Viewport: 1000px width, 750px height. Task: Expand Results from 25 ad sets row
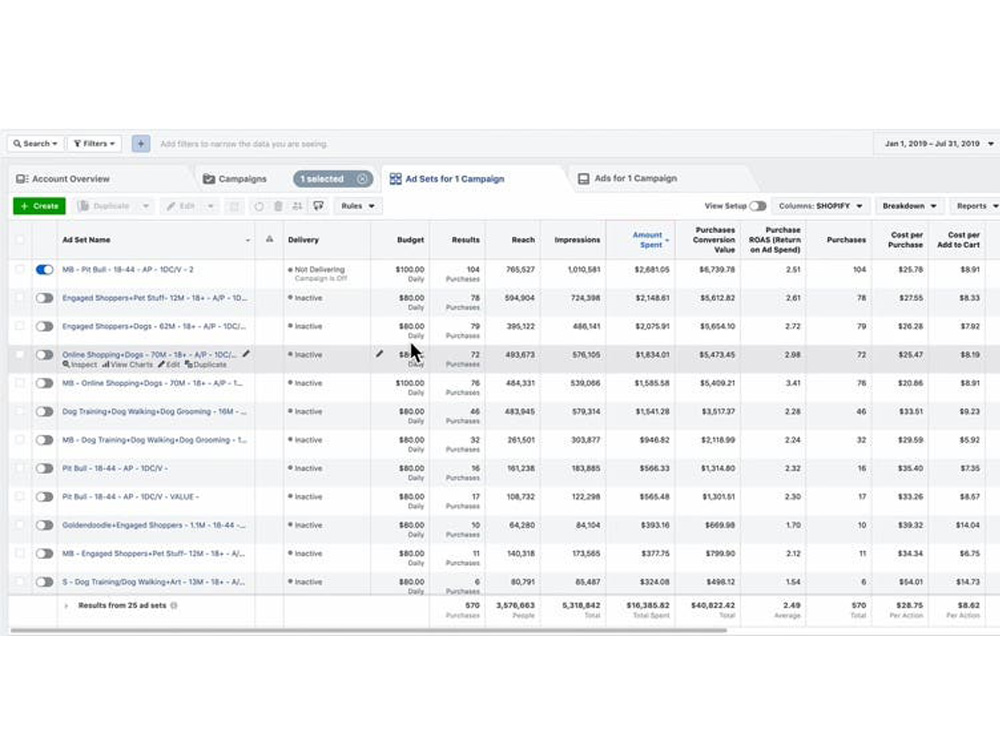pyautogui.click(x=66, y=606)
